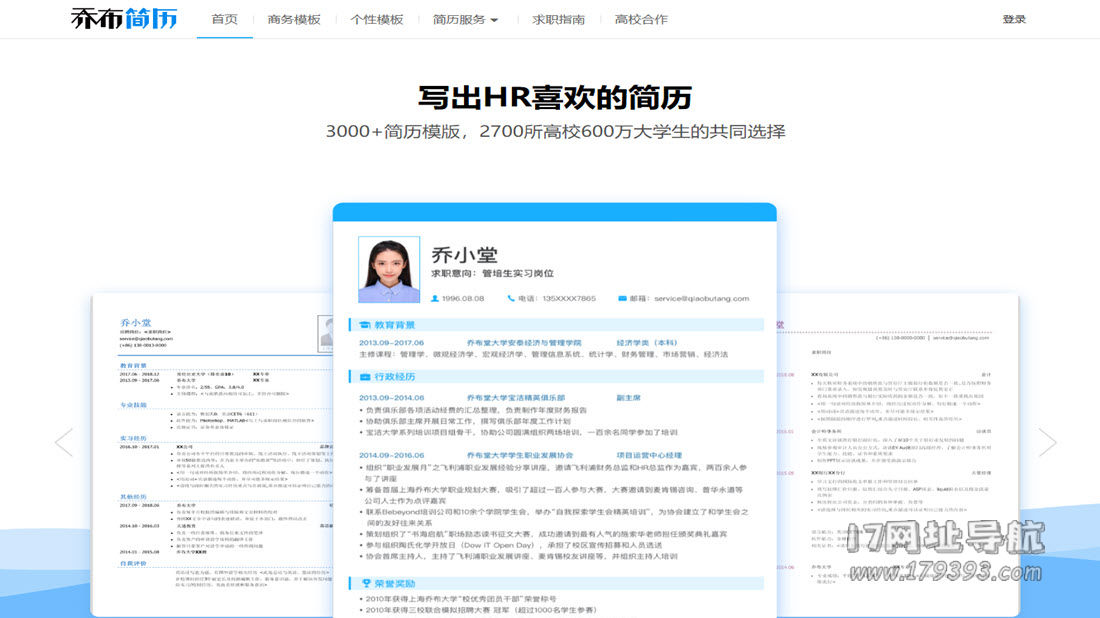Image resolution: width=1100 pixels, height=618 pixels.
Task: Click the person icon beside 1996.08.08
Action: 435,298
